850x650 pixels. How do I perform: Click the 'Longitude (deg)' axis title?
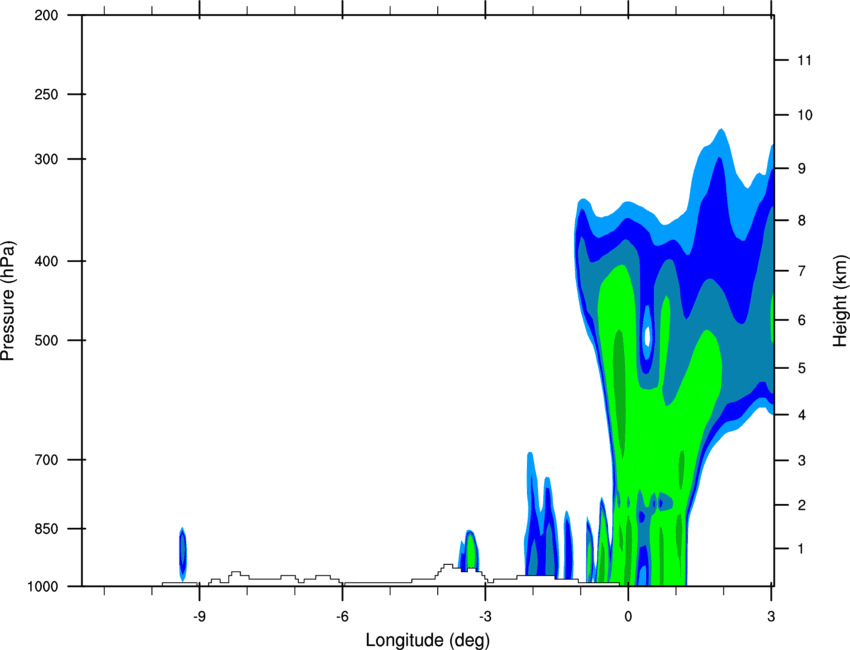click(x=428, y=640)
